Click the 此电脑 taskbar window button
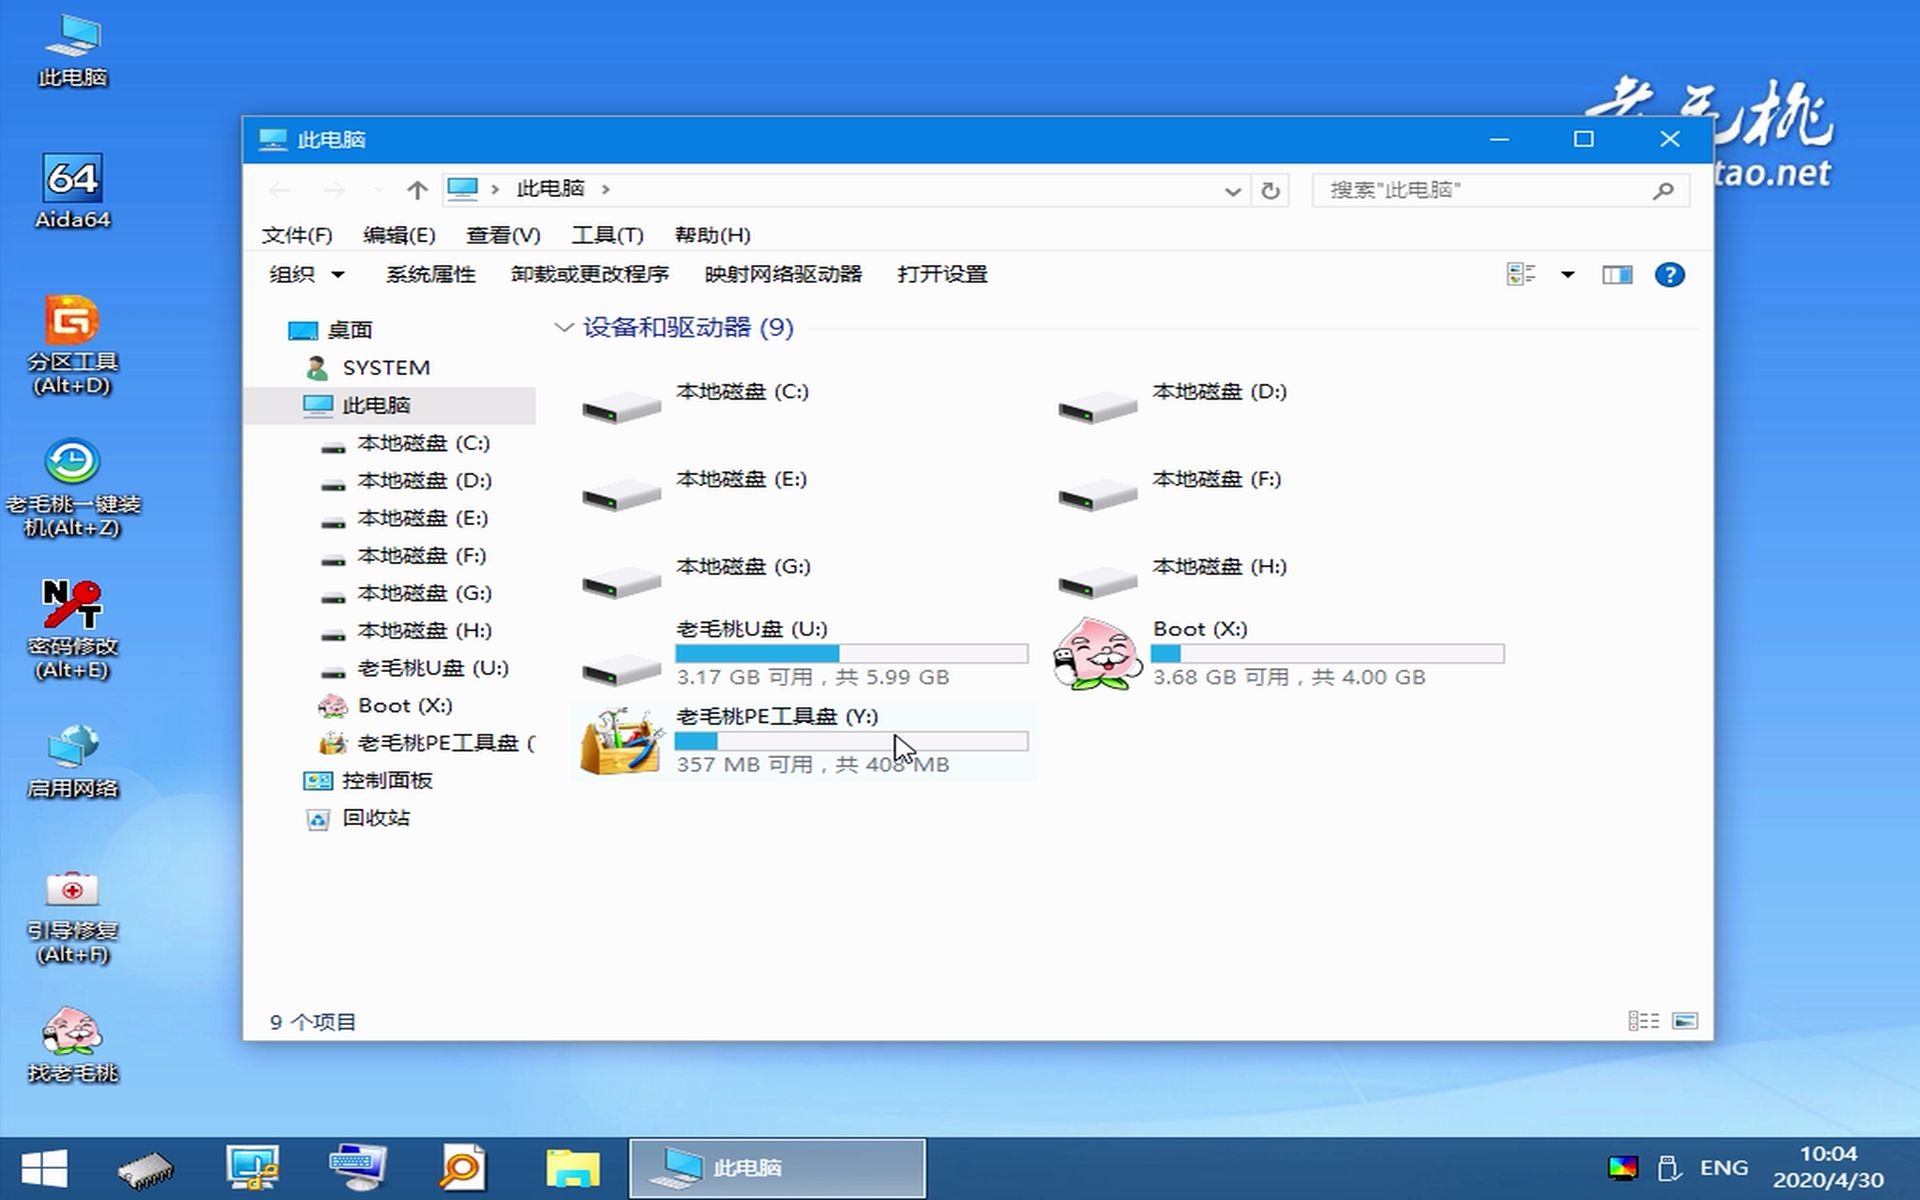This screenshot has width=1920, height=1200. click(x=777, y=1168)
